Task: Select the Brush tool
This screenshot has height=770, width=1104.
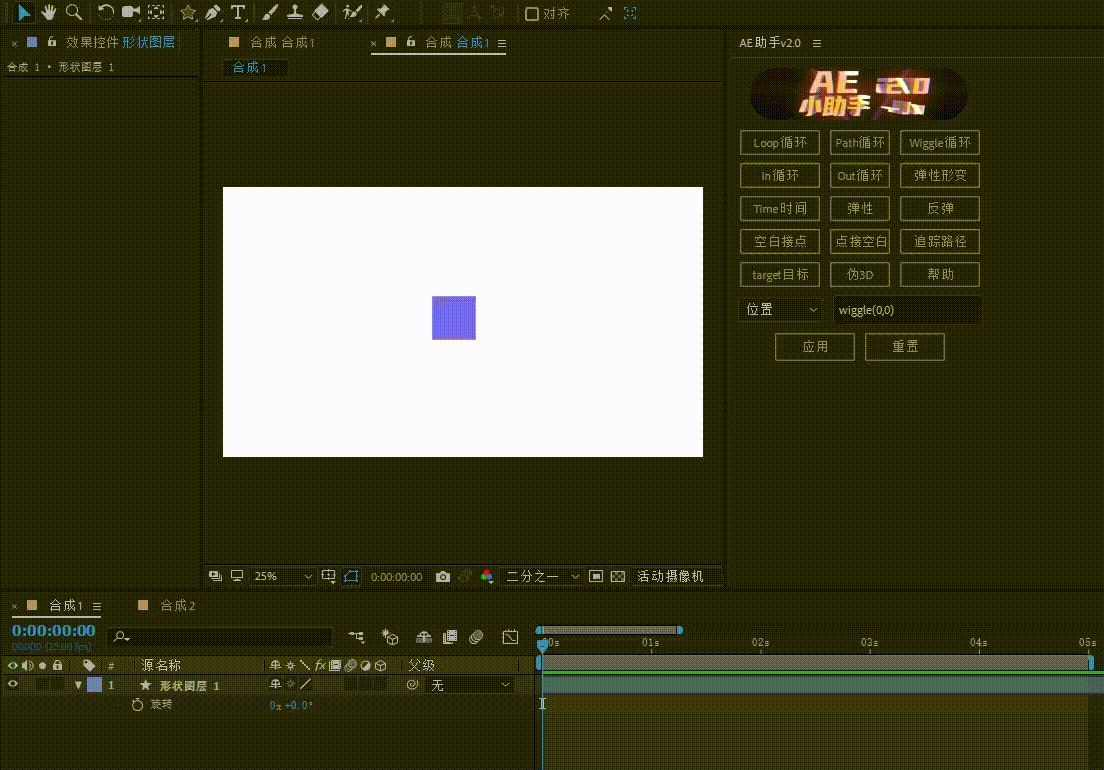Action: (x=270, y=13)
